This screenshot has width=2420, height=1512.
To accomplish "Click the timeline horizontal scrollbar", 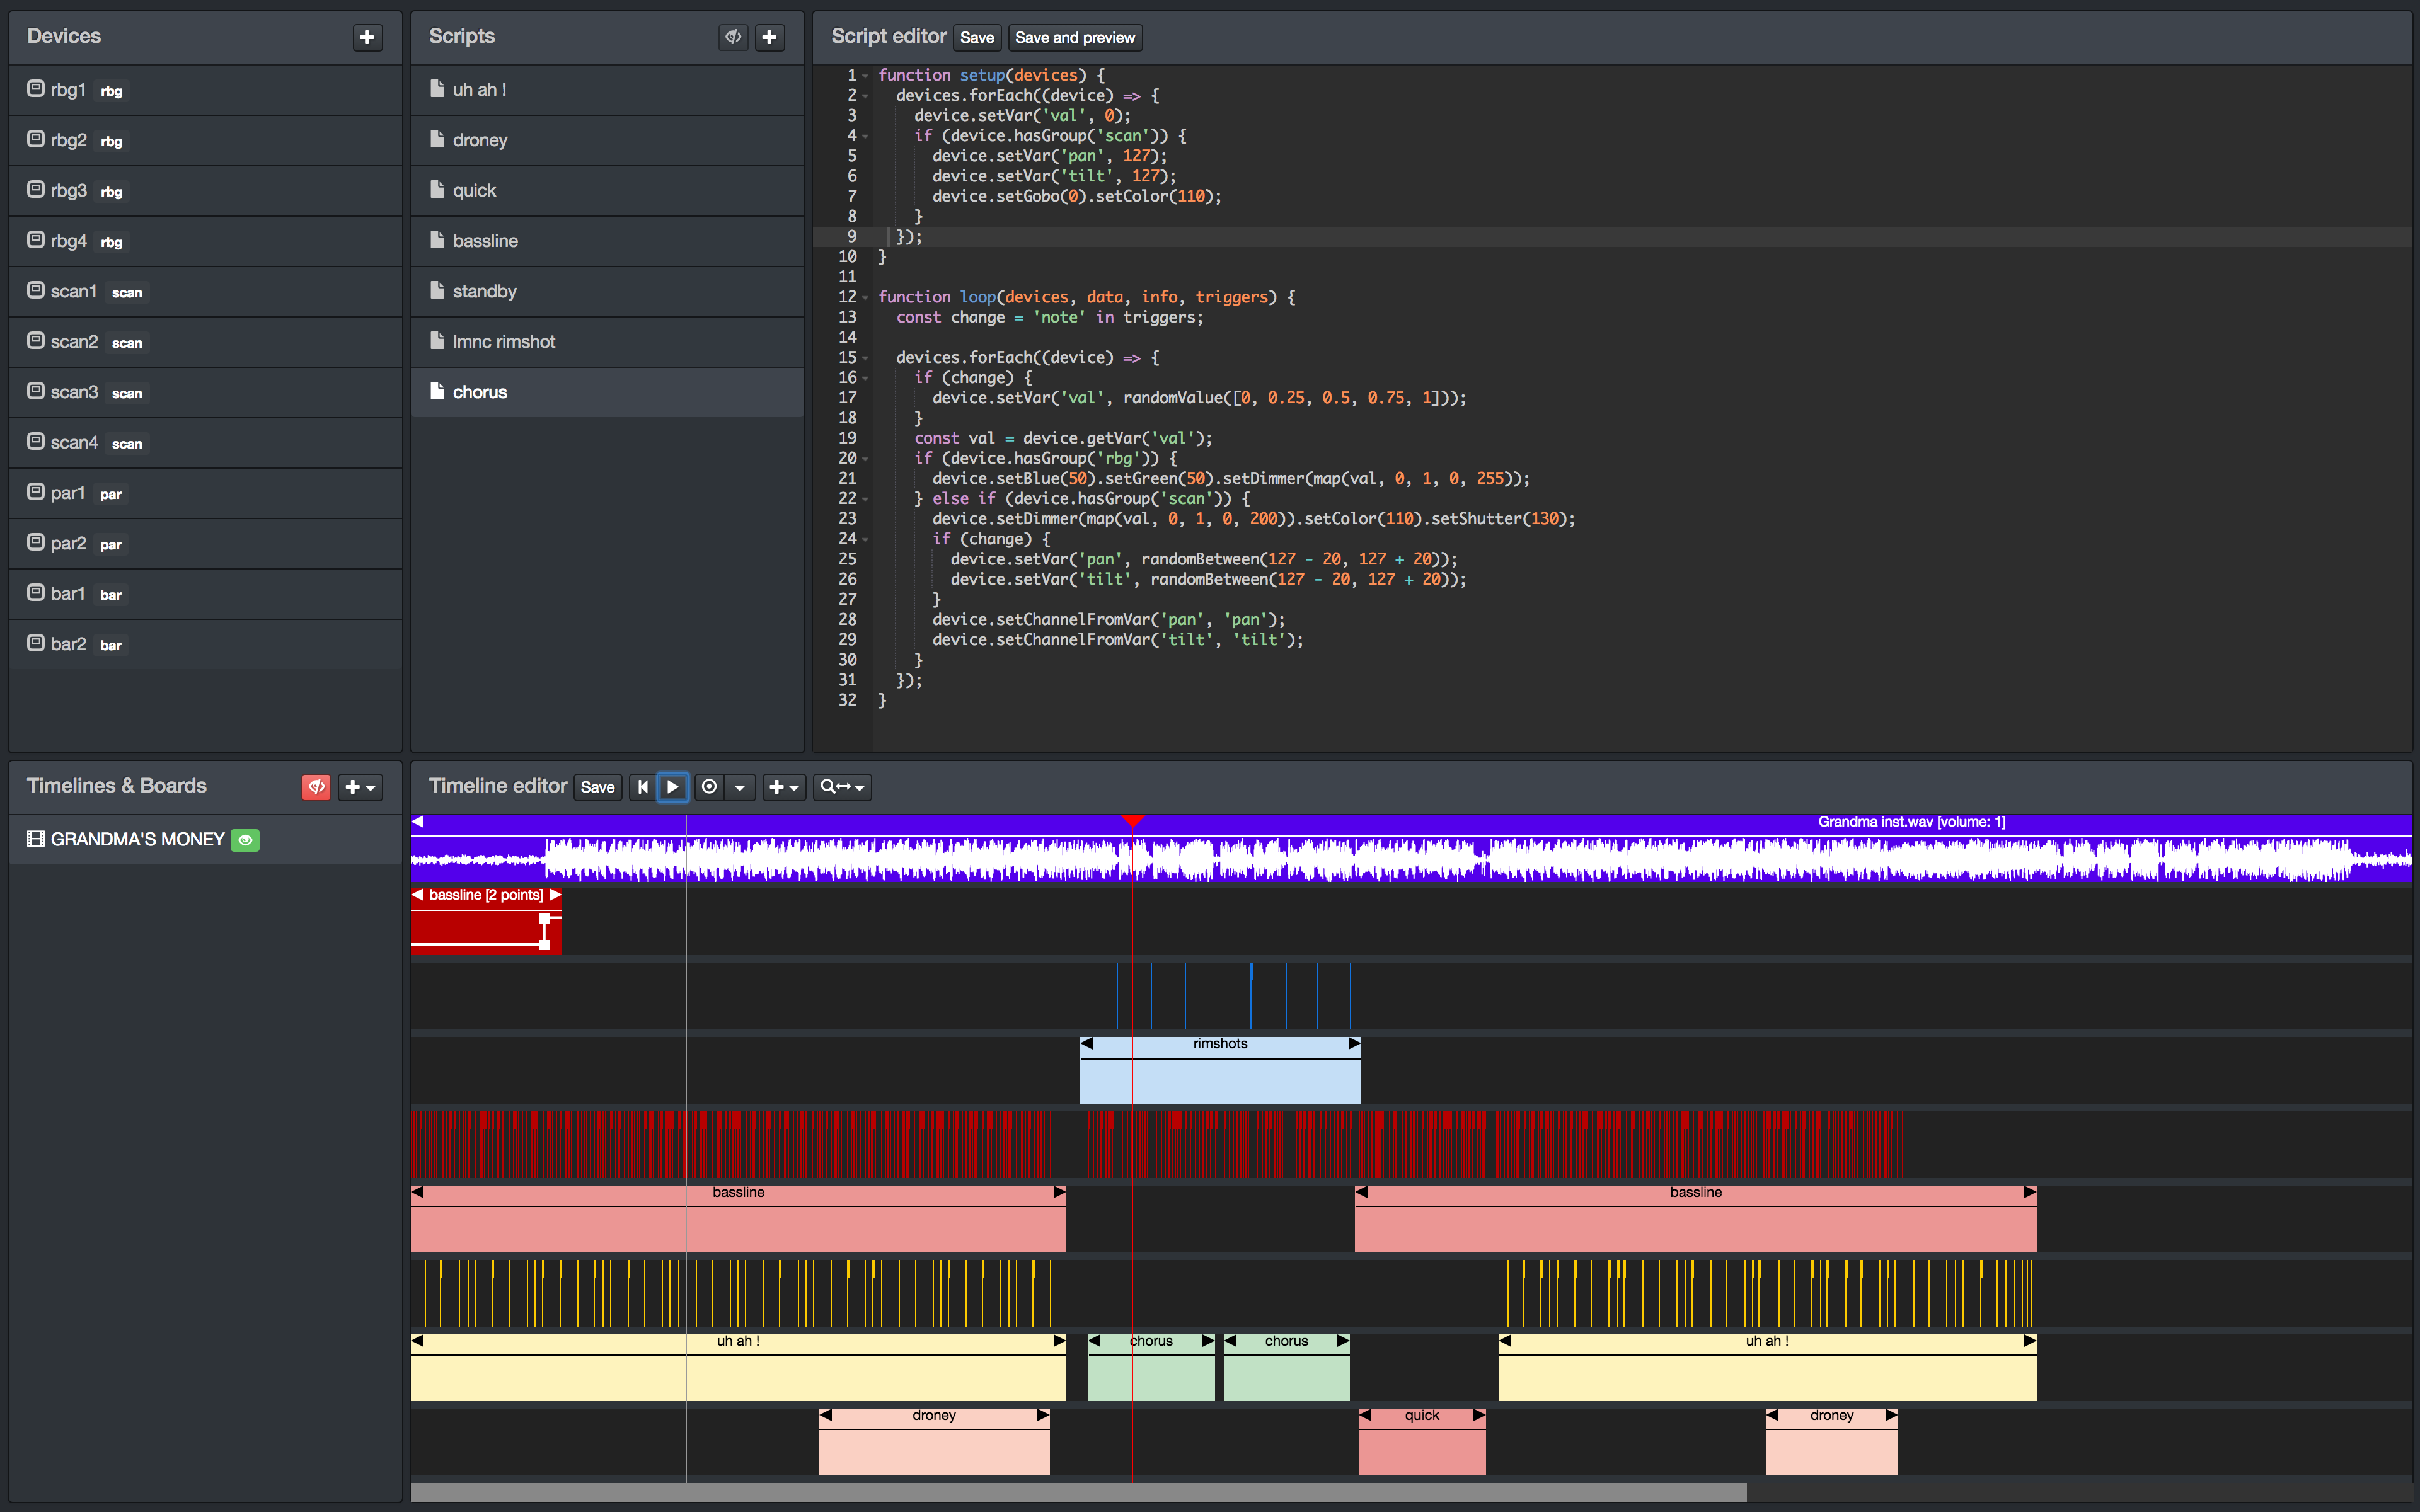I will tap(1079, 1493).
